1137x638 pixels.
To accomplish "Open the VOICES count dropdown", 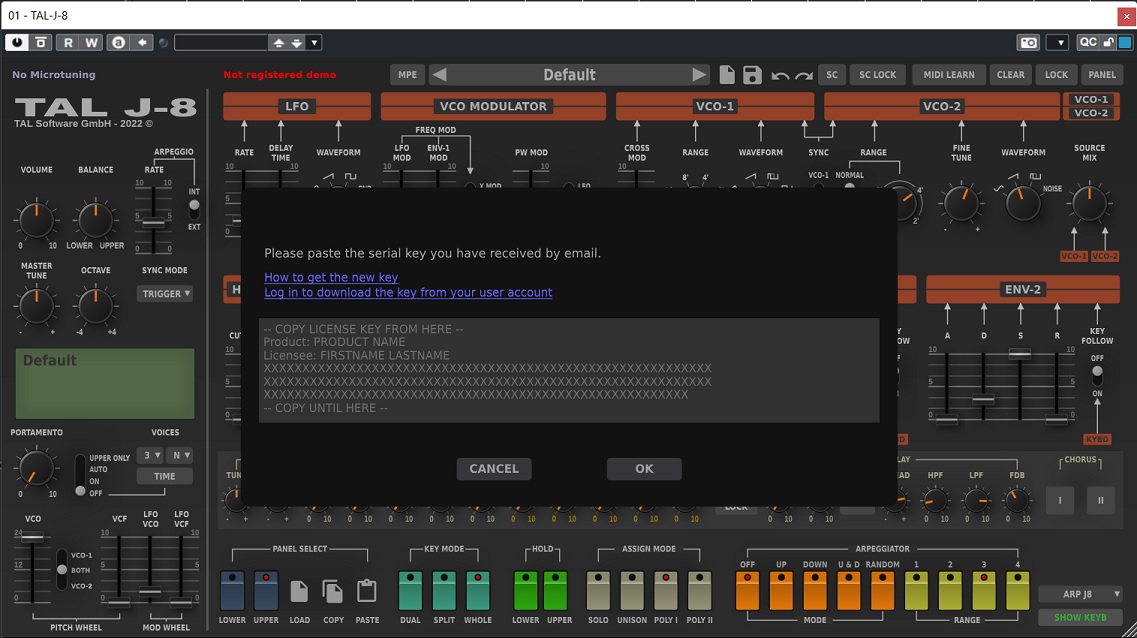I will tap(149, 455).
